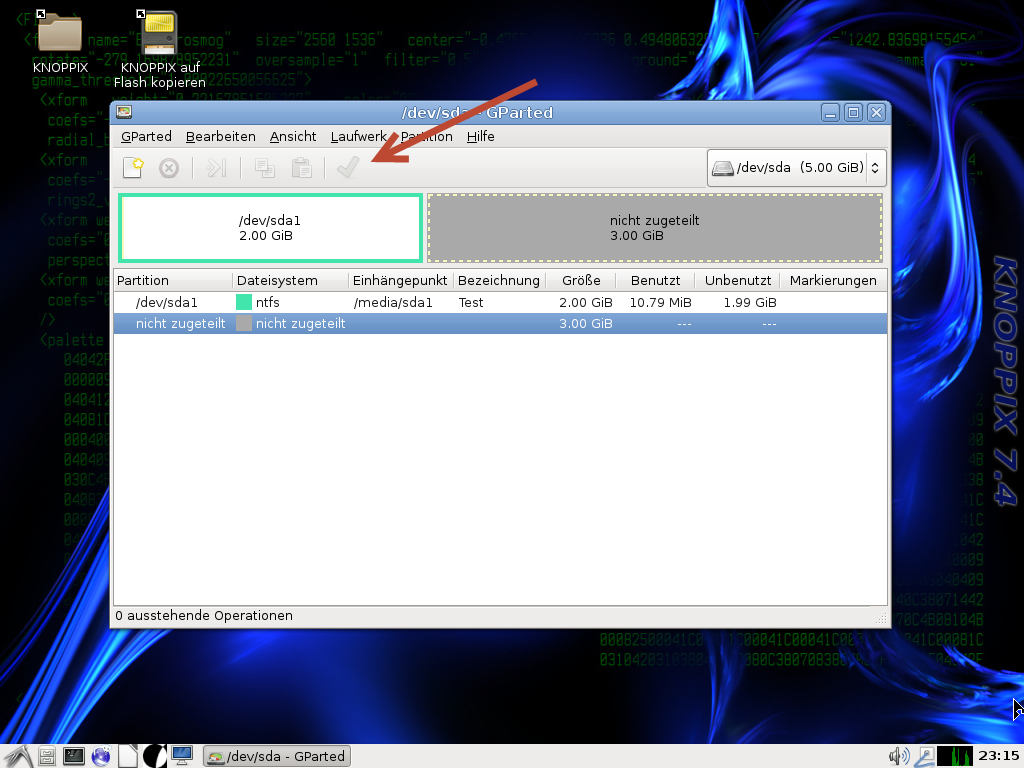The height and width of the screenshot is (768, 1024).
Task: Launch the LibreOffice document icon in the taskbar
Action: pos(127,756)
